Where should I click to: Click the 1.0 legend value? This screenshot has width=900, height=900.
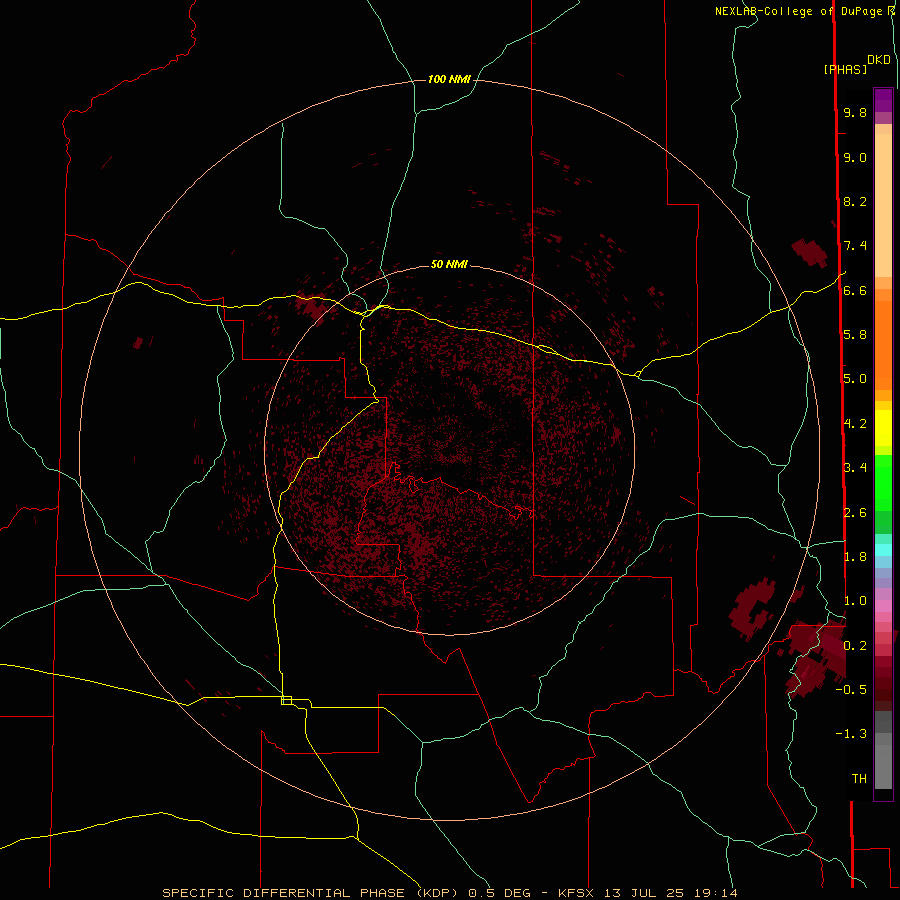tap(855, 601)
